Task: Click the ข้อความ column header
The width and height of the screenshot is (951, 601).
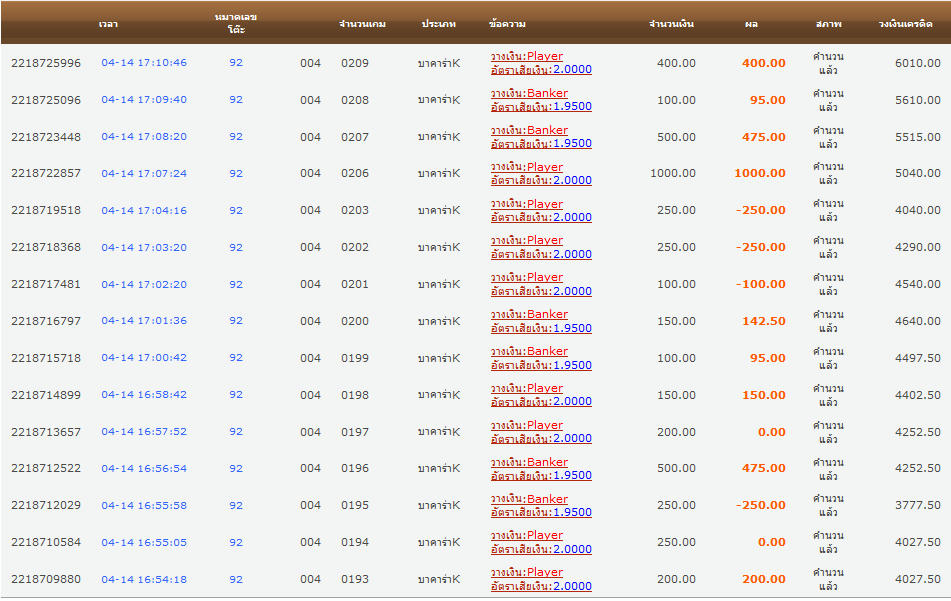Action: click(508, 23)
